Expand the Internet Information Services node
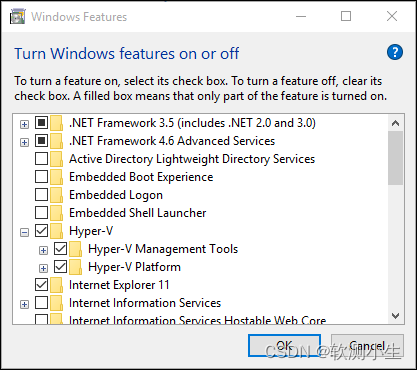 pyautogui.click(x=24, y=304)
